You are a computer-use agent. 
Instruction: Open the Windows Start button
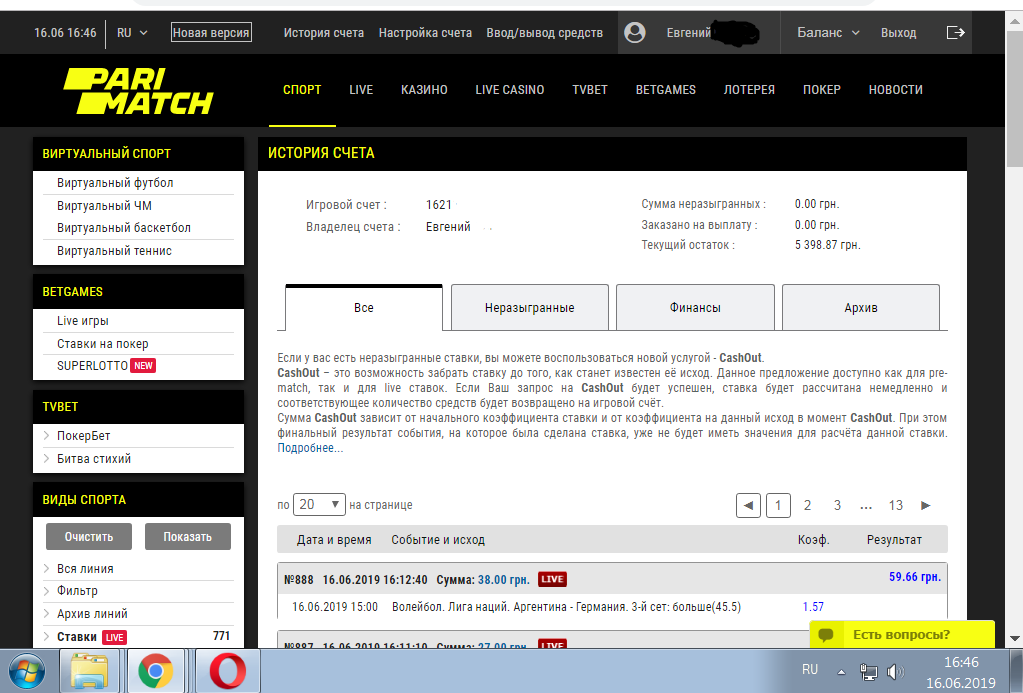[27, 671]
